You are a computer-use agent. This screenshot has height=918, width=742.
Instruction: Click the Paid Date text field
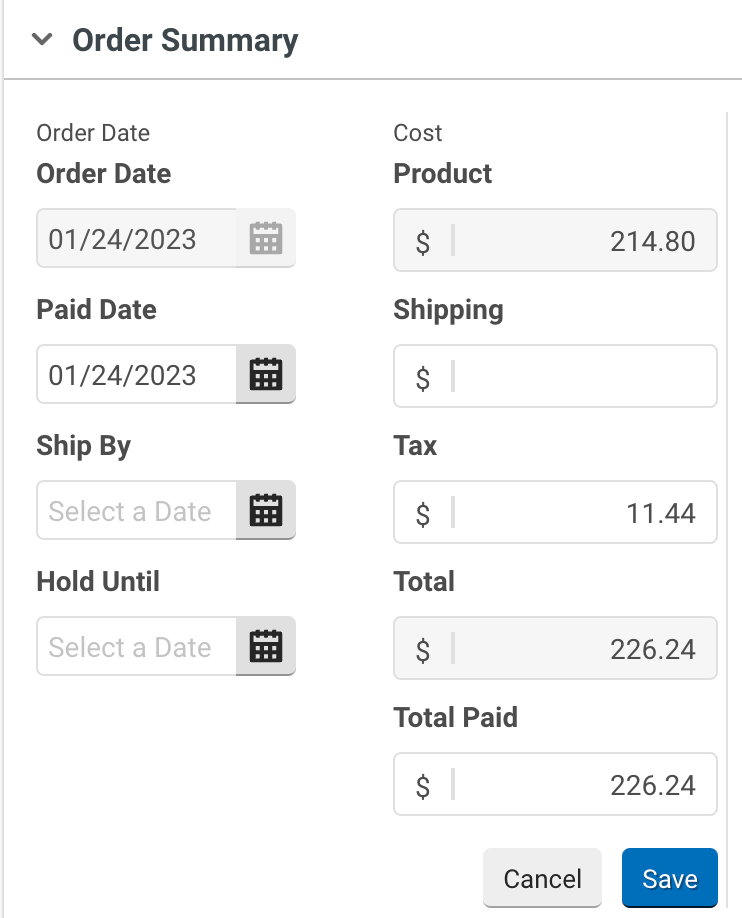click(137, 375)
